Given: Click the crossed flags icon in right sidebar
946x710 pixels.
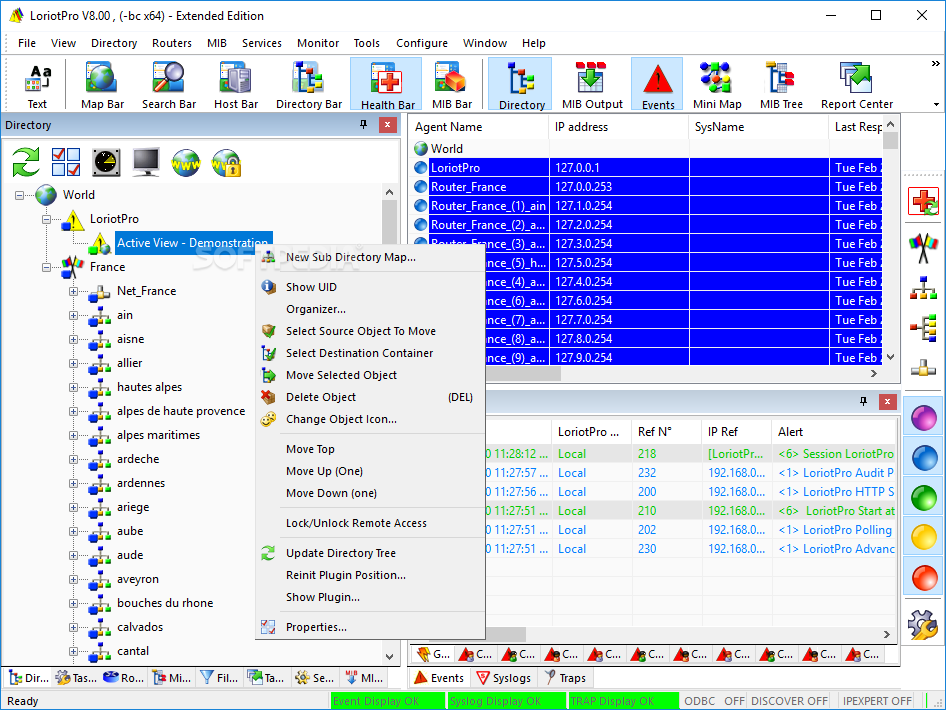Looking at the screenshot, I should tap(923, 248).
